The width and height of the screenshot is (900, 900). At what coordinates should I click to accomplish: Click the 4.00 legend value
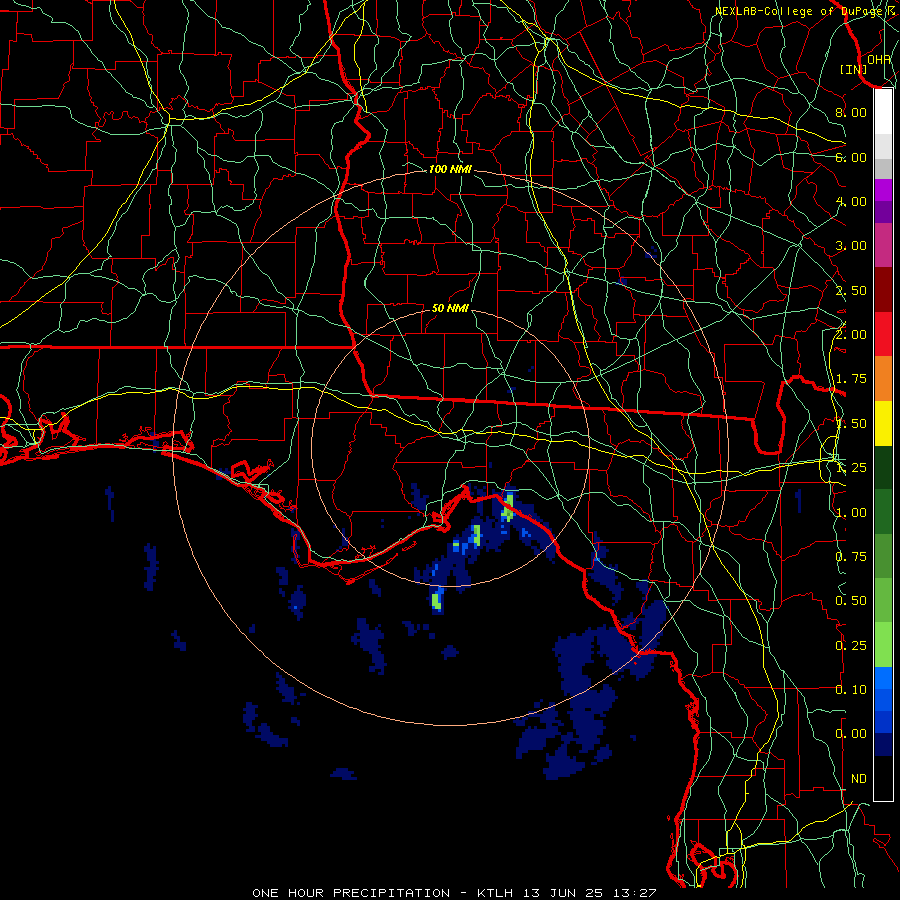(851, 201)
